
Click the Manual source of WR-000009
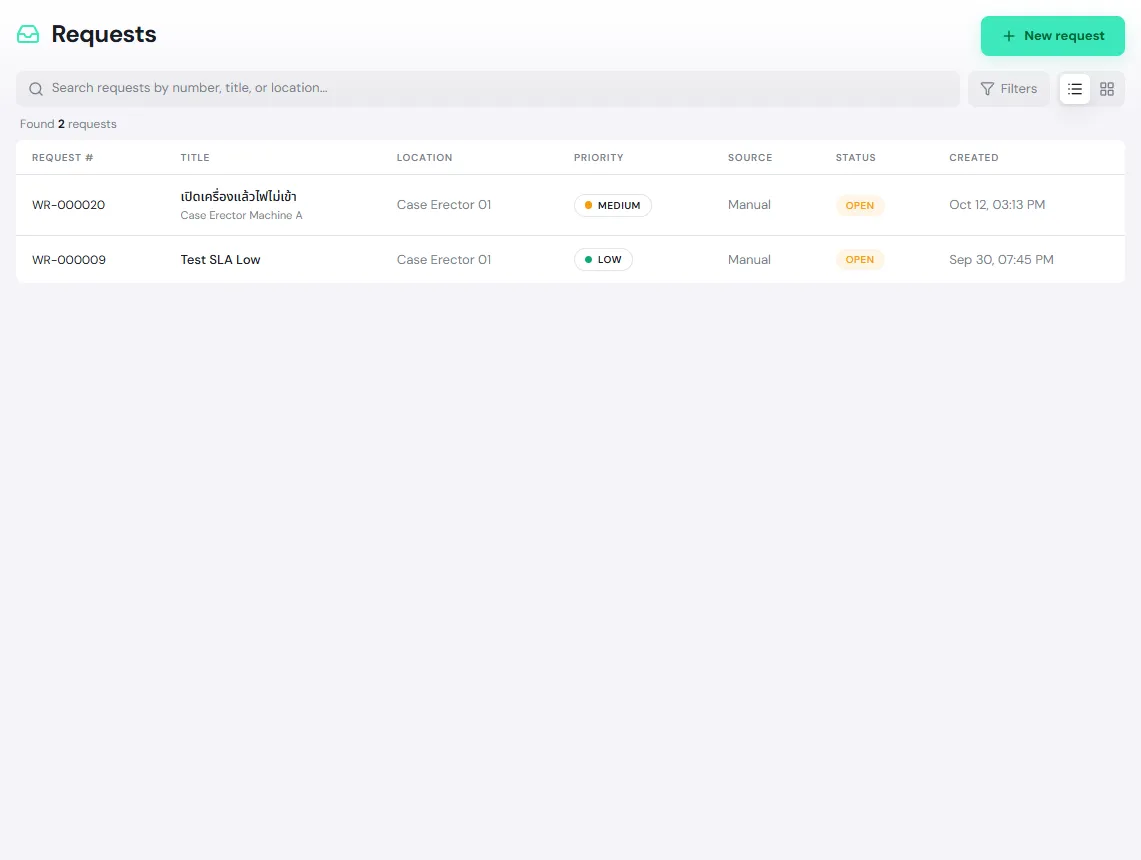click(749, 260)
